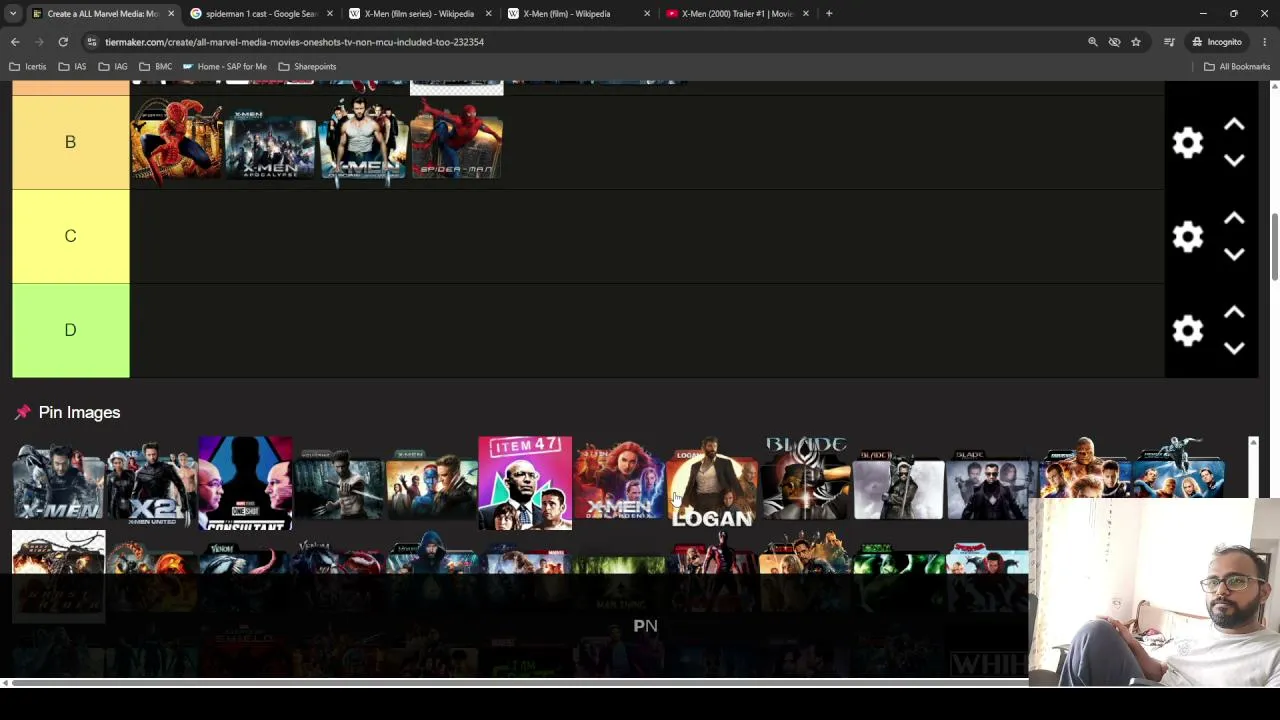The image size is (1280, 720).
Task: Open the All Bookmarks folder
Action: pyautogui.click(x=1237, y=67)
